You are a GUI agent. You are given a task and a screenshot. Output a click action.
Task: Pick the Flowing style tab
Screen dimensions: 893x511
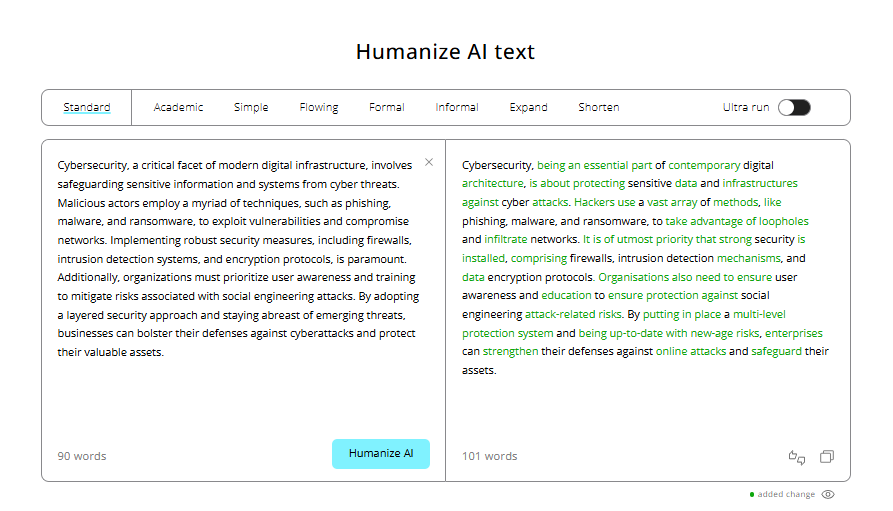point(319,108)
